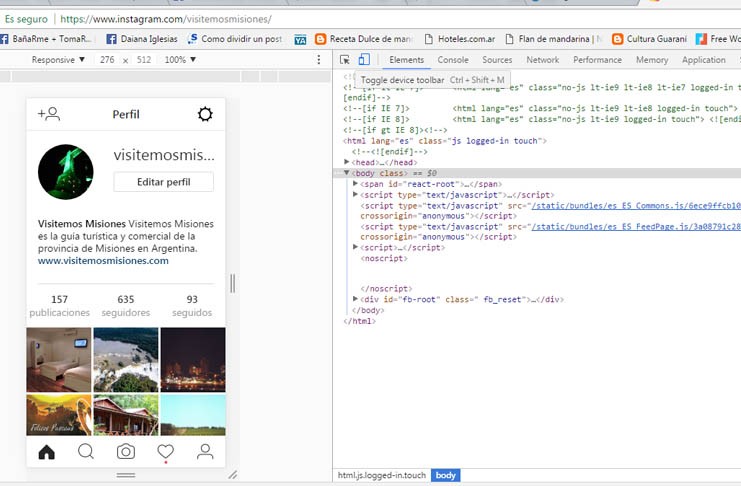
Task: Switch to the Network tab
Action: tap(543, 60)
